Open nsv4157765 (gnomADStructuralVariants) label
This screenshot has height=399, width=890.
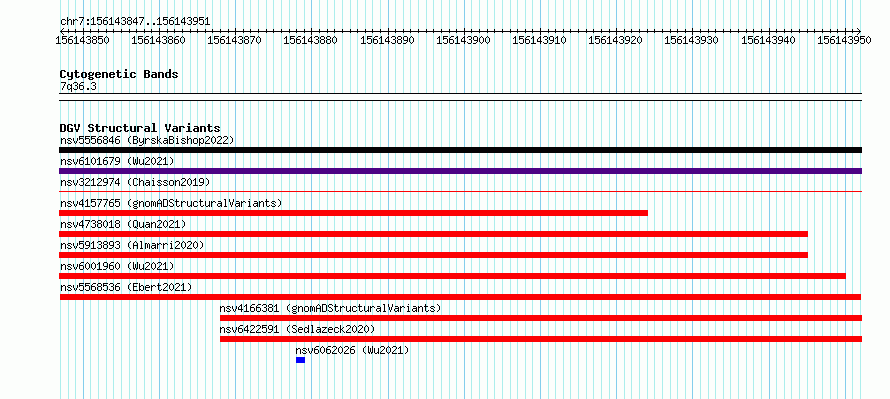click(171, 203)
